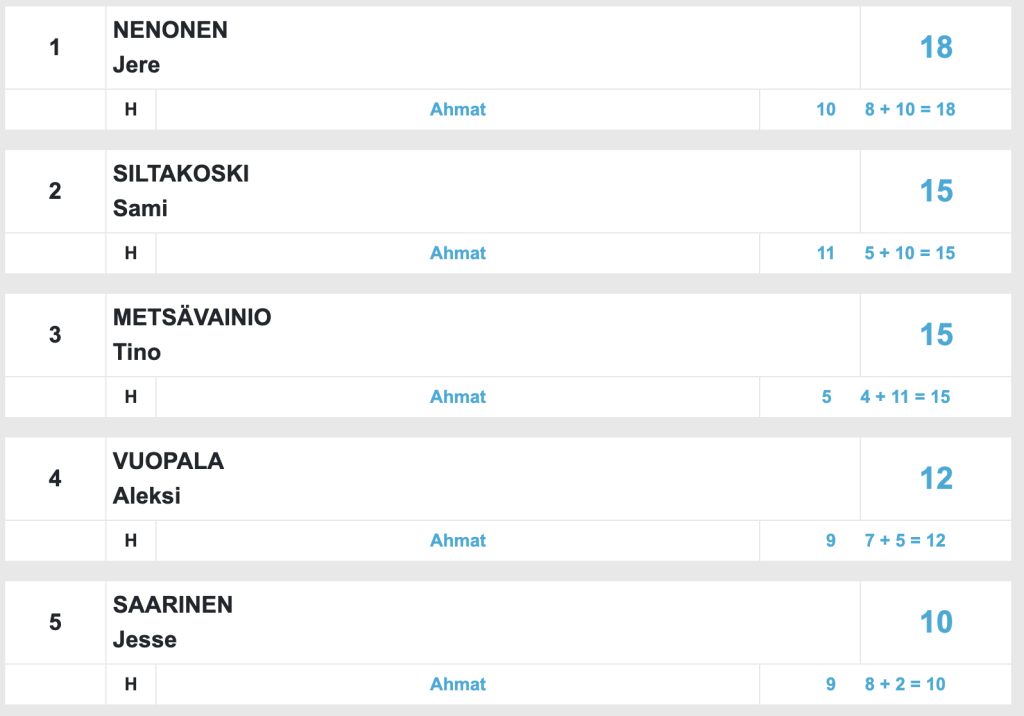
Task: Open Ahmat link under Vuopala Aleksi
Action: pyautogui.click(x=457, y=541)
